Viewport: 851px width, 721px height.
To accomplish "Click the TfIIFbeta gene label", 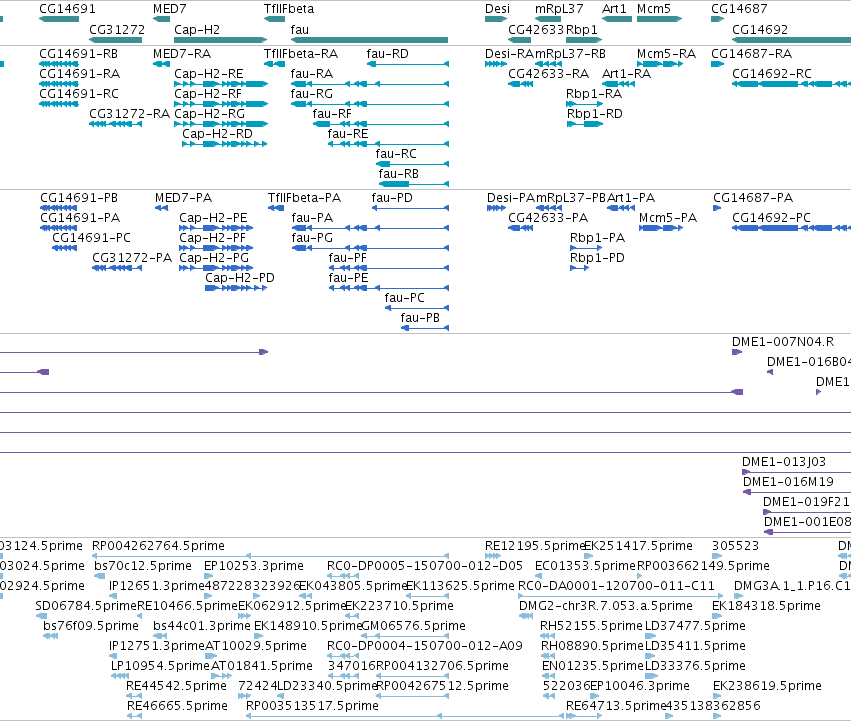I will coord(289,9).
